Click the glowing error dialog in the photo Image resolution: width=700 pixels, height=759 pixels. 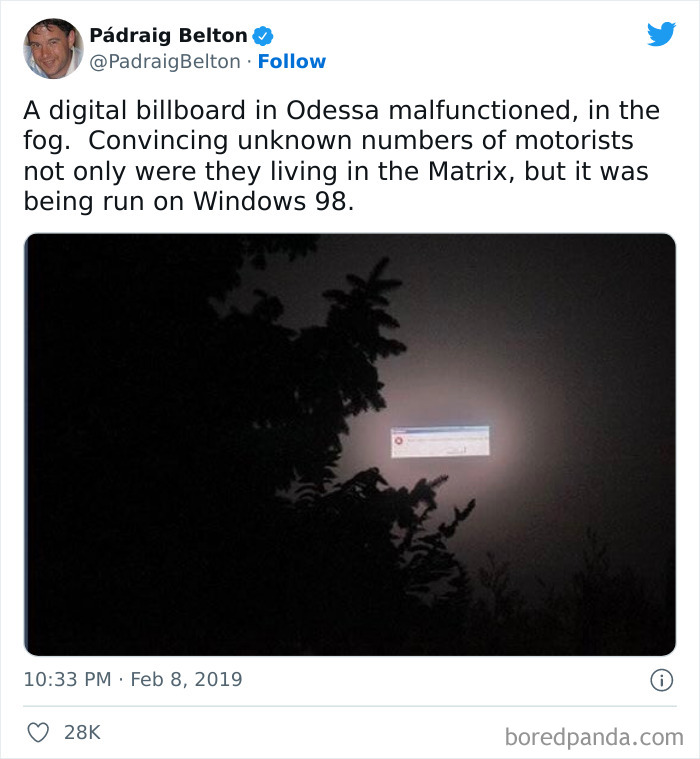coord(440,441)
